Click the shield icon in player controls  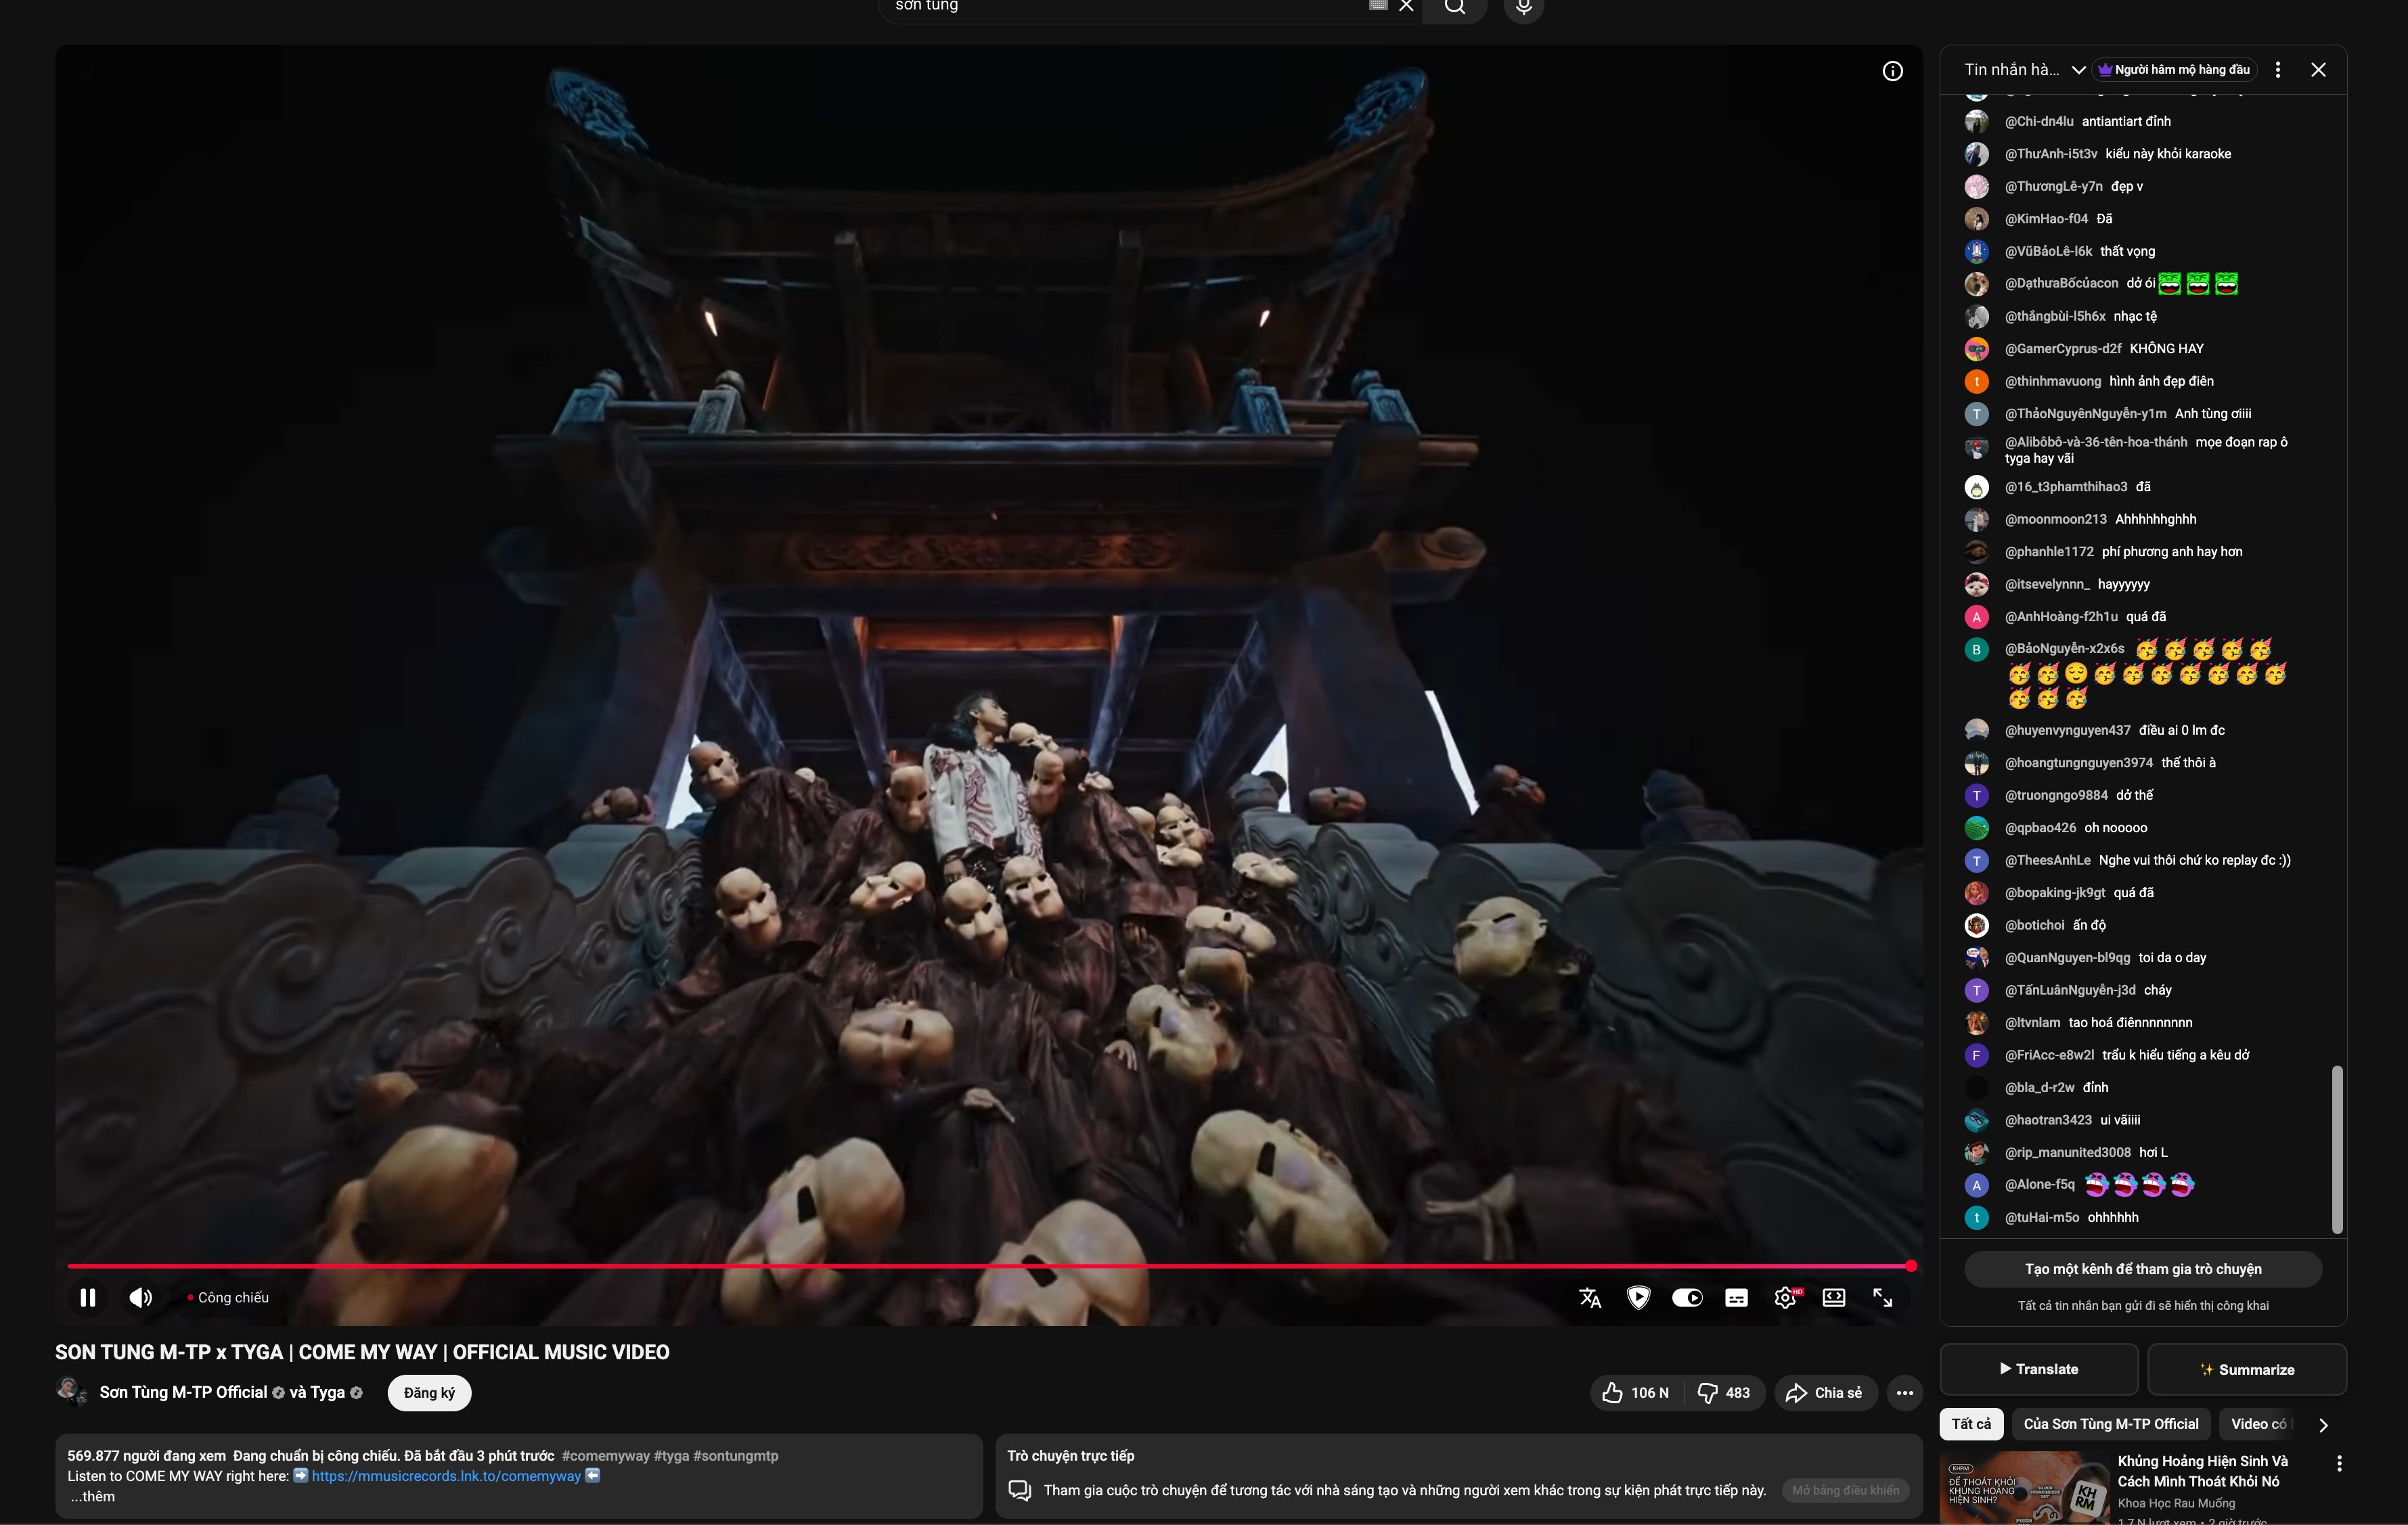(x=1638, y=1297)
